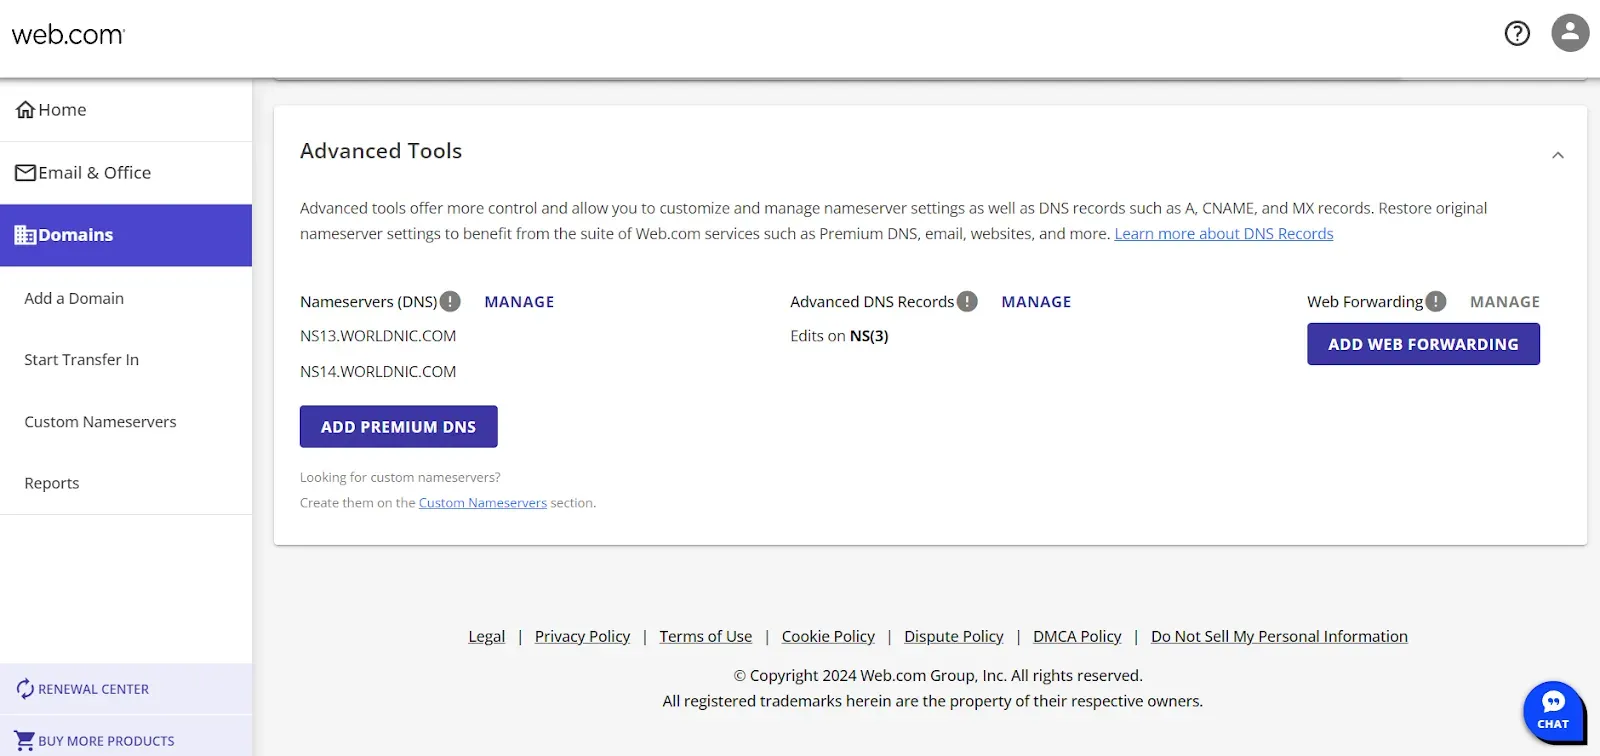1600x756 pixels.
Task: Open Reports in the sidebar
Action: point(52,483)
